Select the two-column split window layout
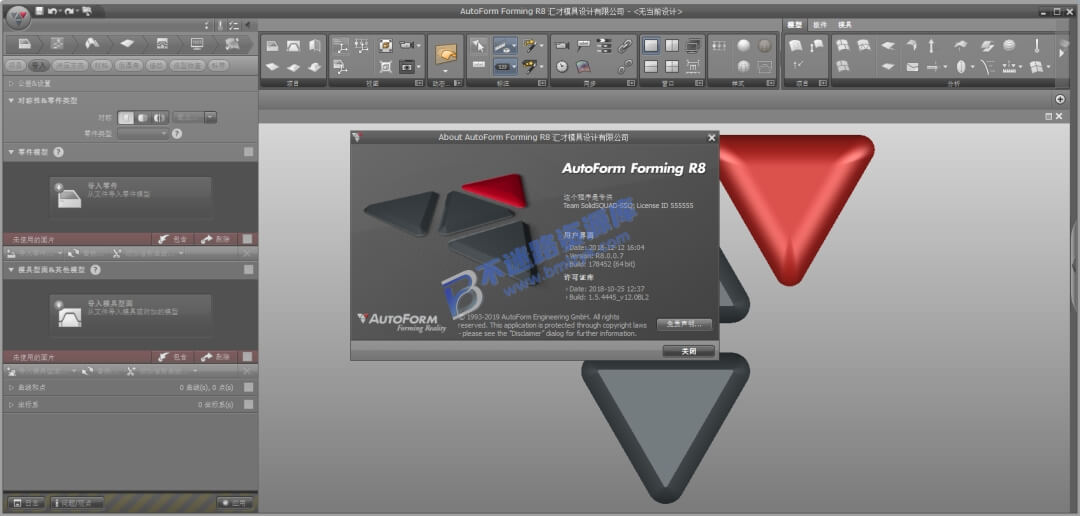1080x516 pixels. click(672, 45)
